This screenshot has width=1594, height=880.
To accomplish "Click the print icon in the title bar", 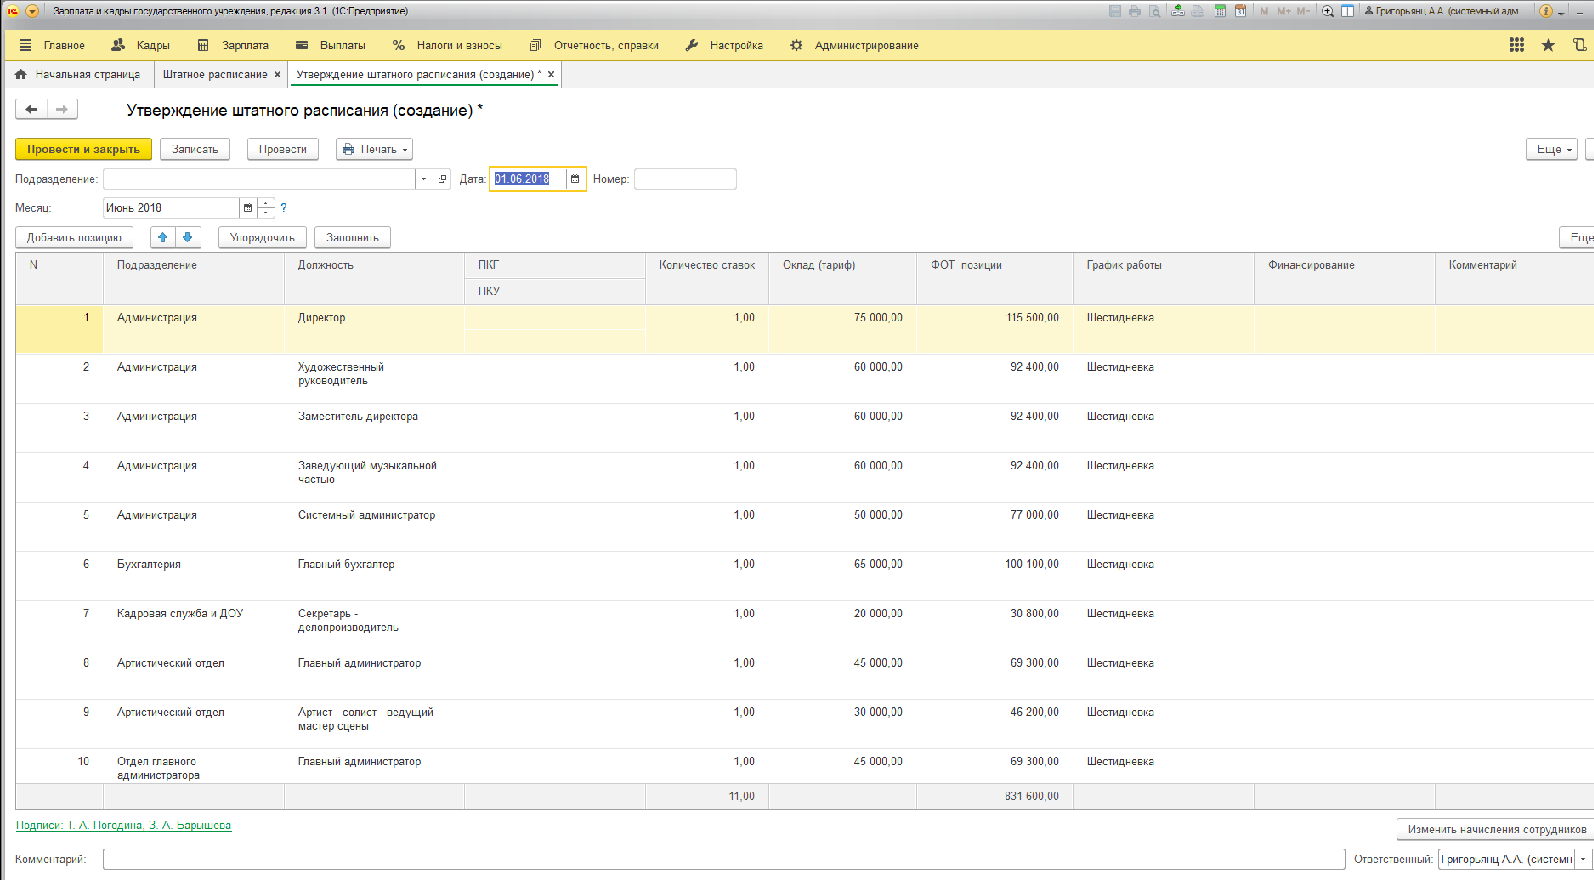I will click(1135, 11).
